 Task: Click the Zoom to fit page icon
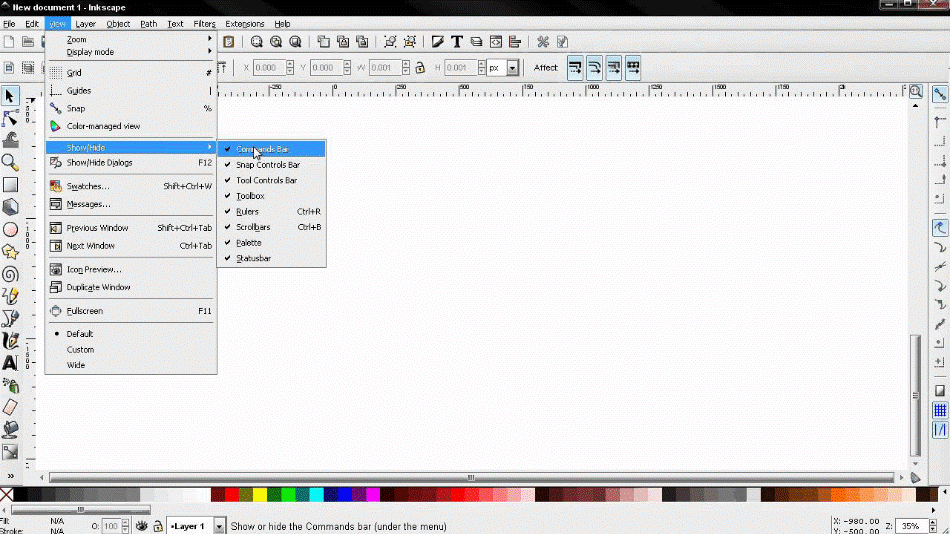[x=295, y=42]
